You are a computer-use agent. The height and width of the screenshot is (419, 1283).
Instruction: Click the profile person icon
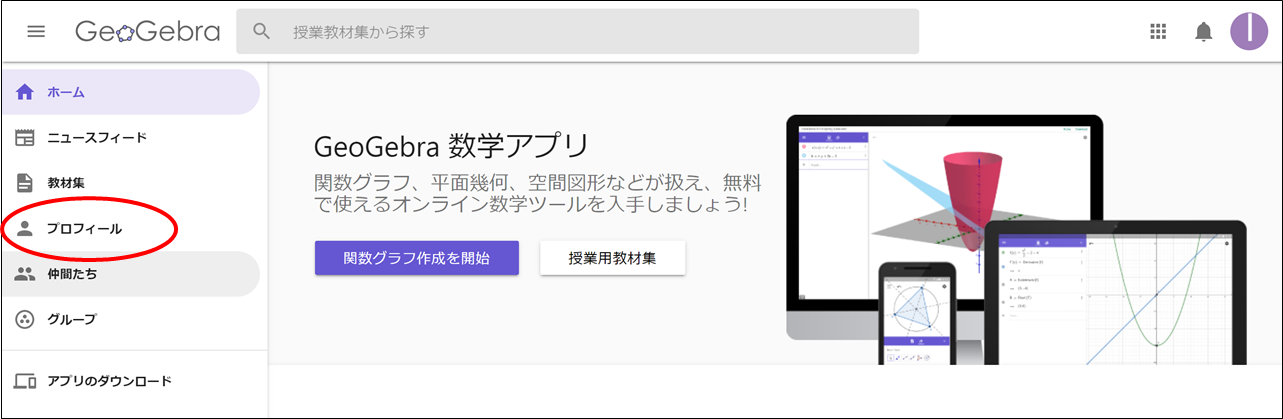click(25, 229)
